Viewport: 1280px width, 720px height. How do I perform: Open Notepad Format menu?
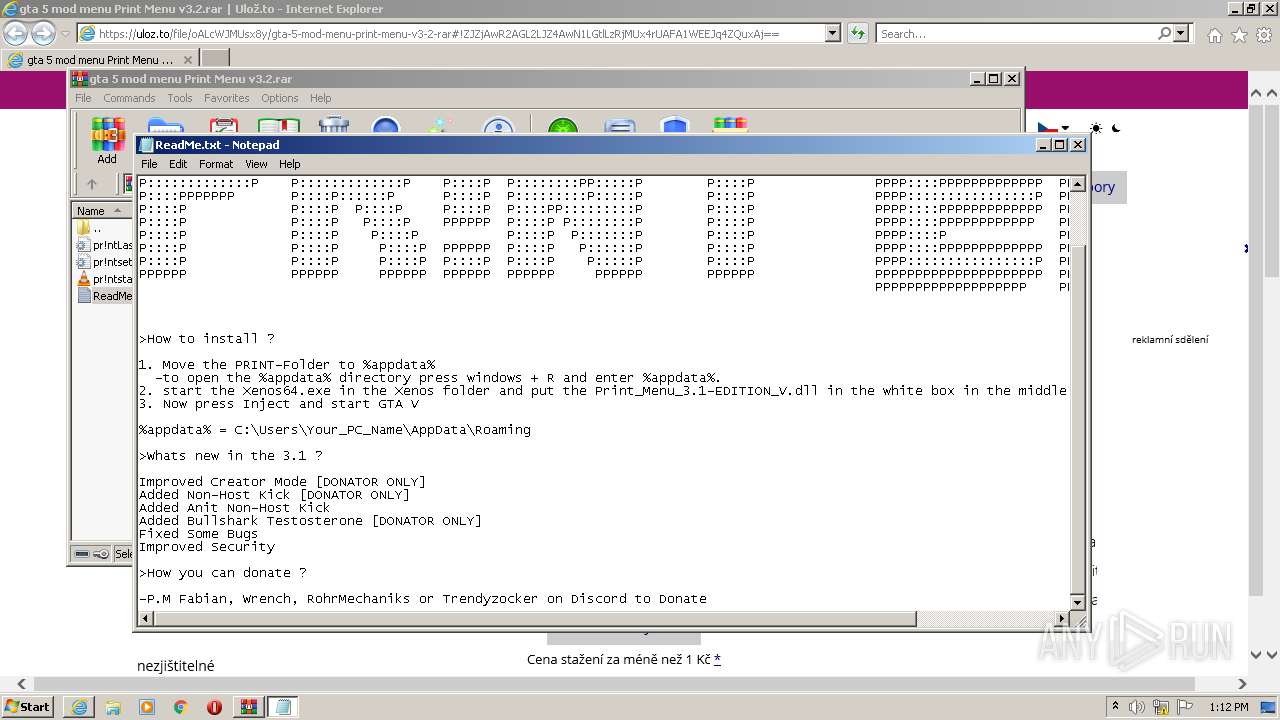coord(216,164)
